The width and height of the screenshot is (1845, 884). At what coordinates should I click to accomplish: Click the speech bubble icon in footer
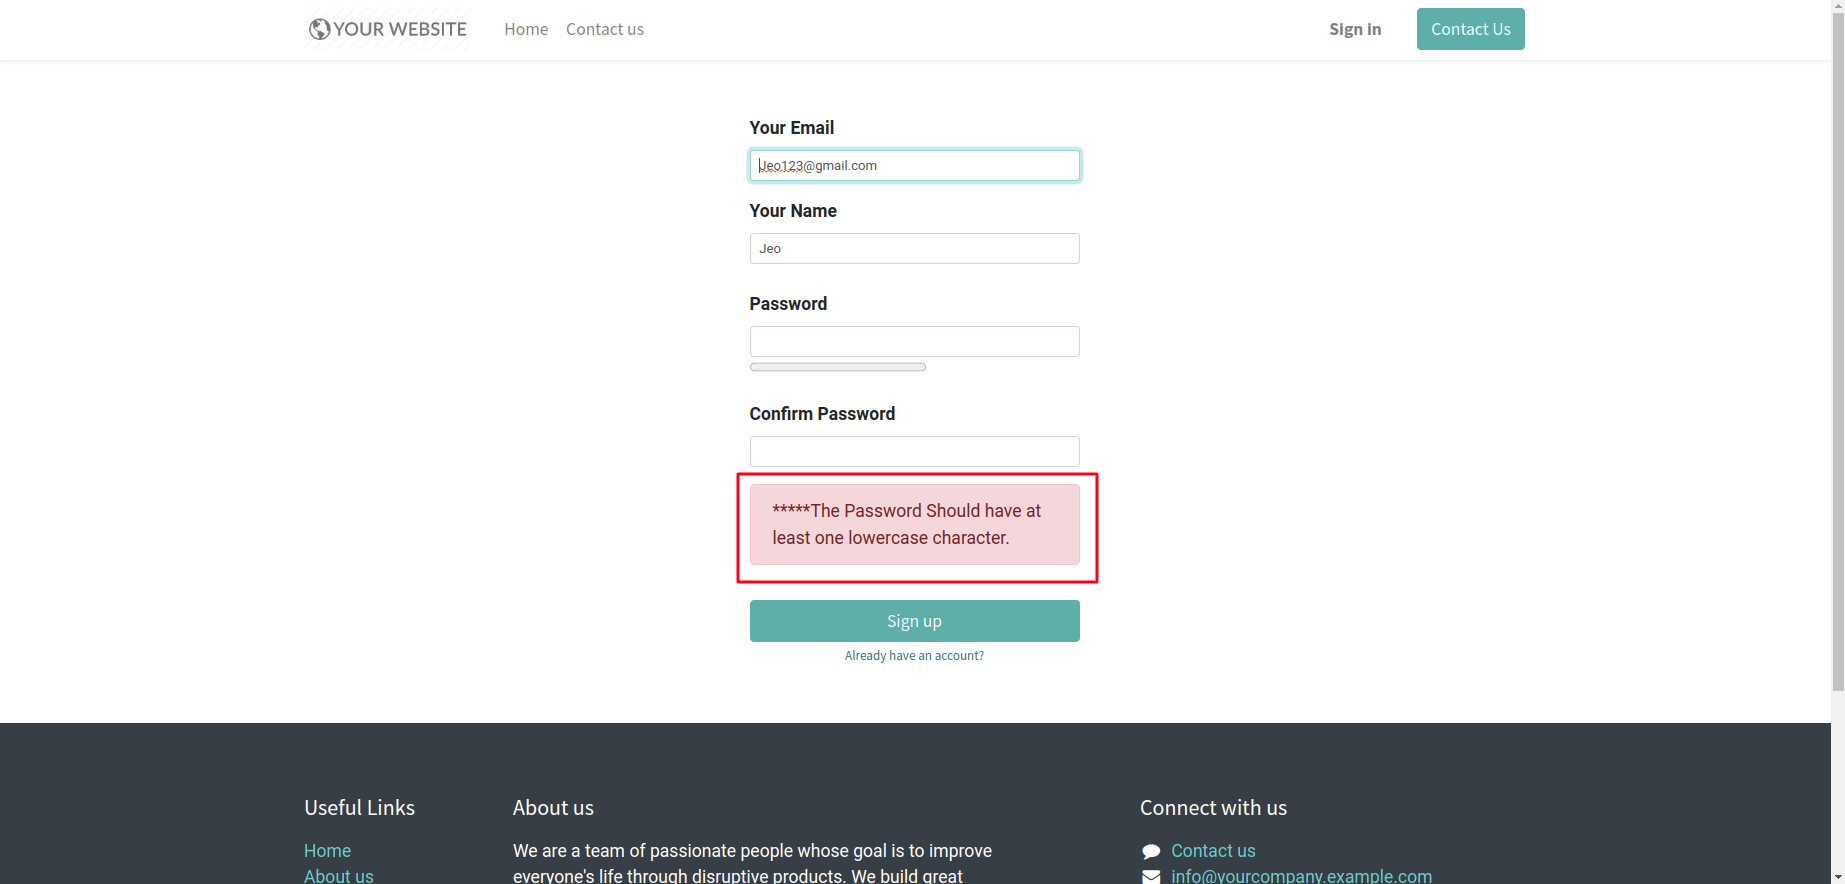[x=1151, y=851]
